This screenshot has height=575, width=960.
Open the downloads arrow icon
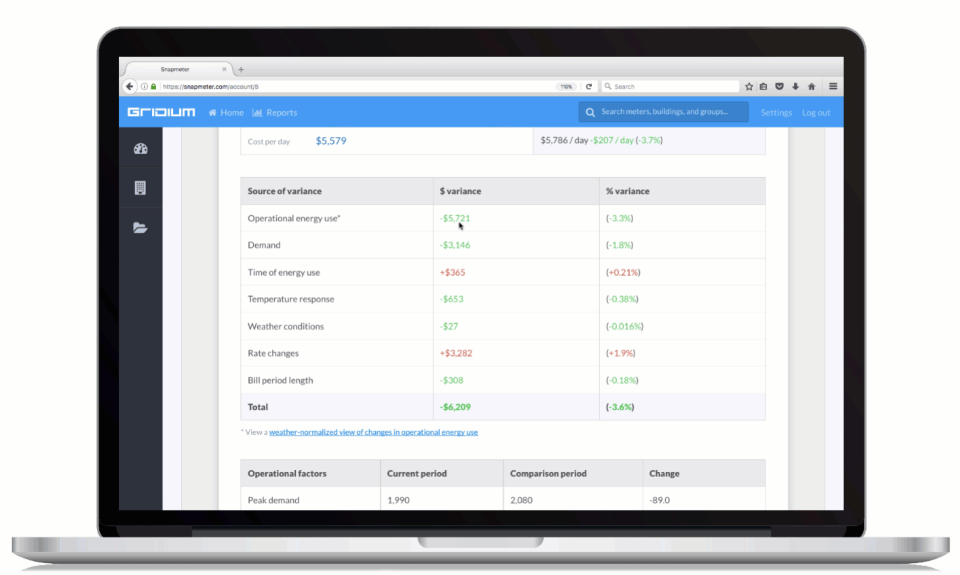(x=795, y=86)
